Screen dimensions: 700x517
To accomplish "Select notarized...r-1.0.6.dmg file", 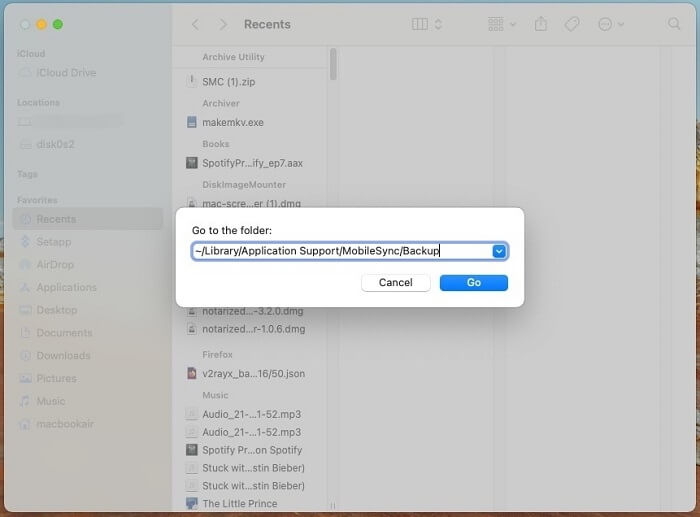I will [254, 329].
